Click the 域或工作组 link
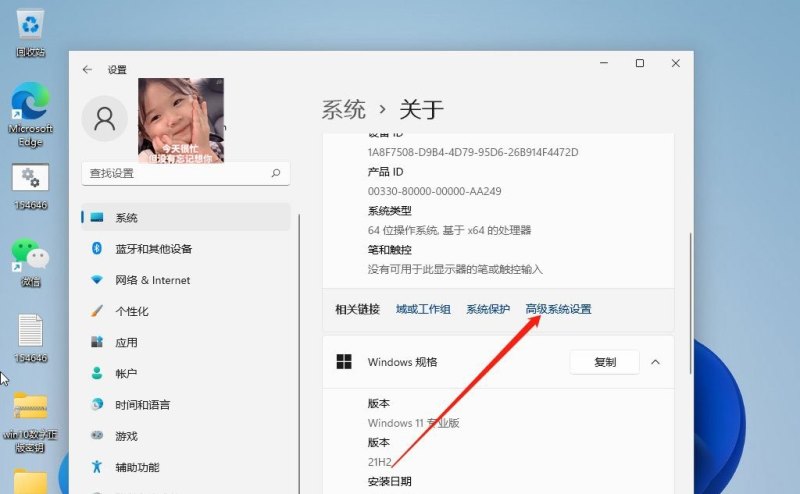The height and width of the screenshot is (494, 800). (x=423, y=309)
